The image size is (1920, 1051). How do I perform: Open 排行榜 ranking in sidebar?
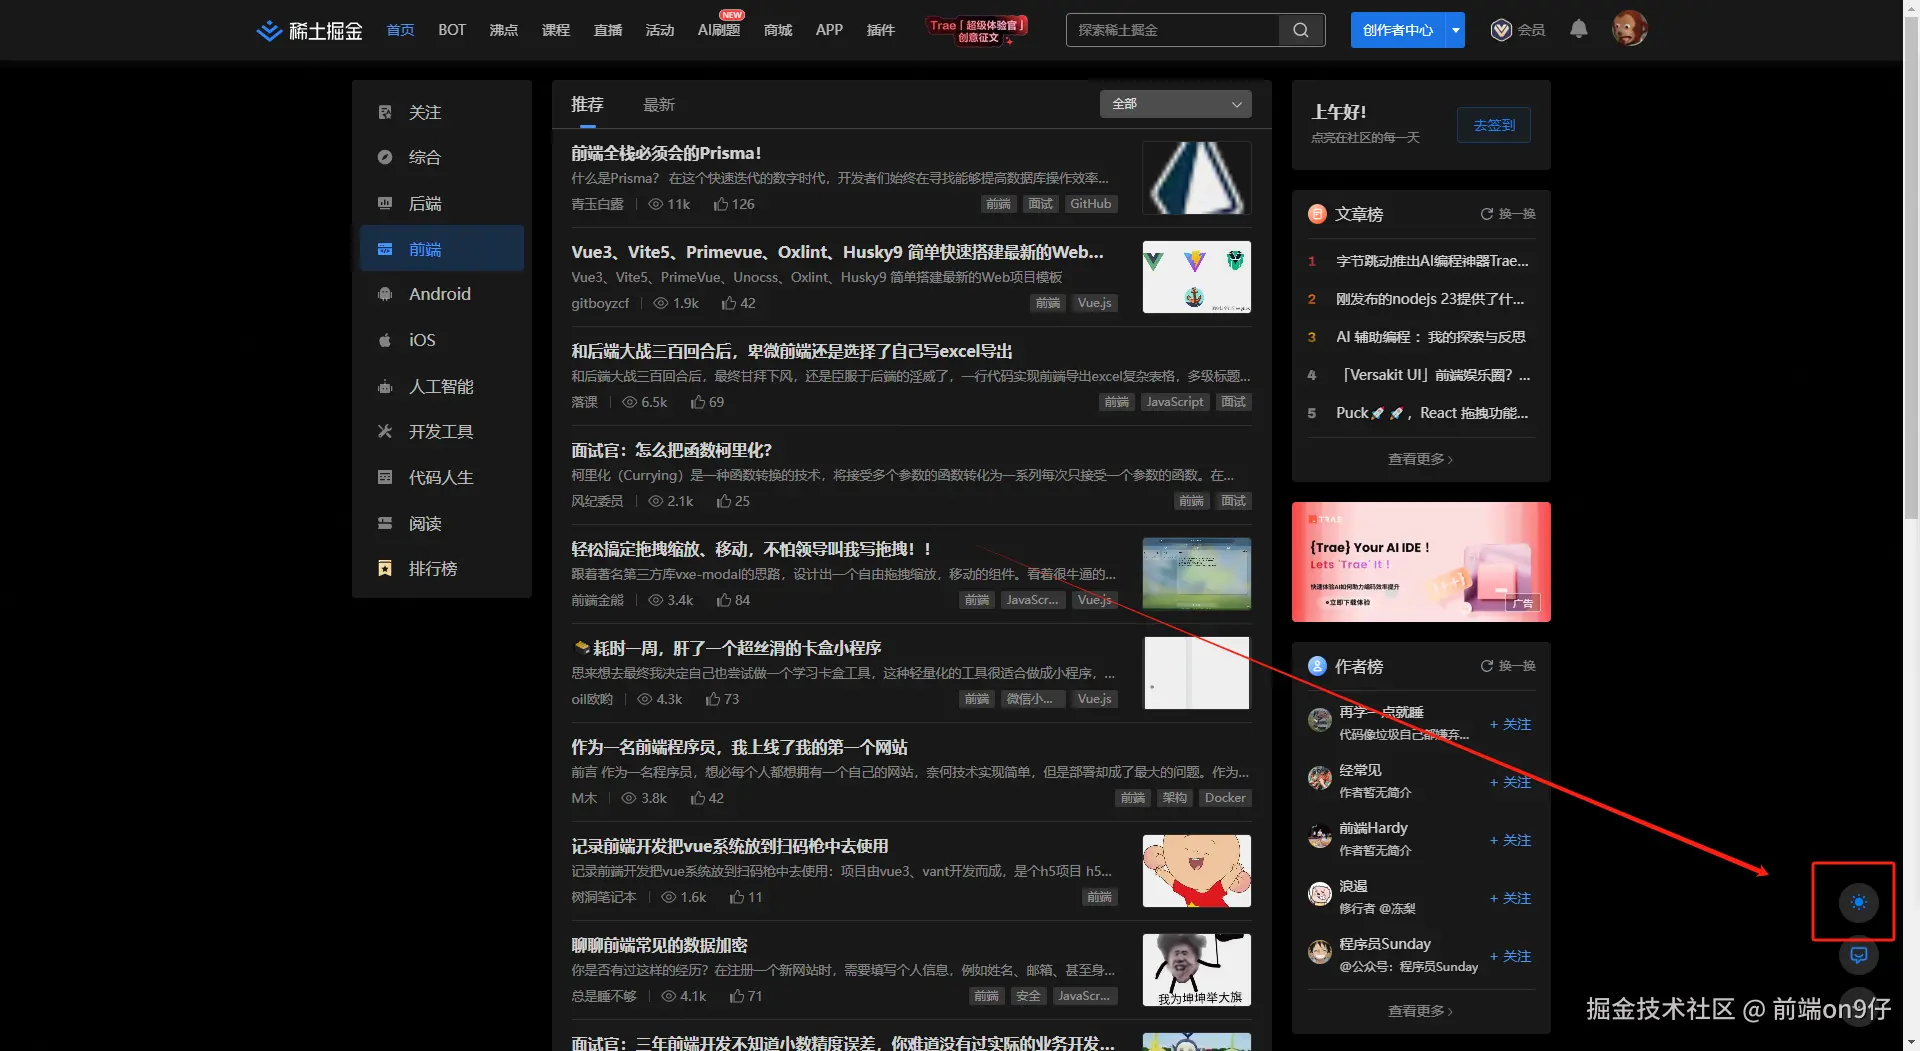(441, 568)
